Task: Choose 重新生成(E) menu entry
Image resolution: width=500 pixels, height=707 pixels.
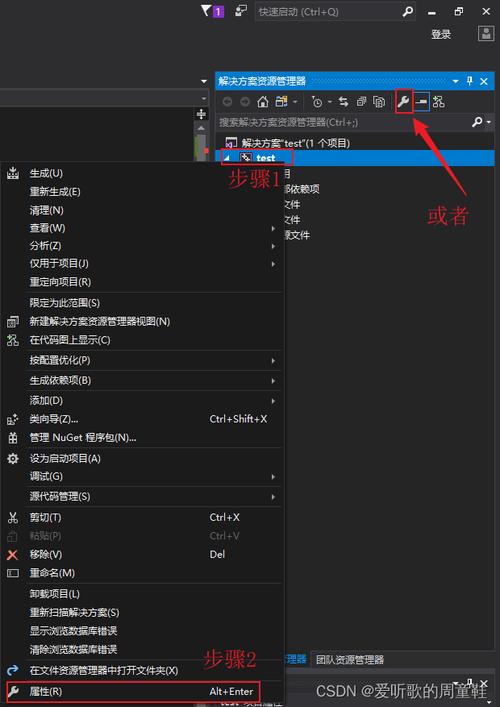Action: 142,192
